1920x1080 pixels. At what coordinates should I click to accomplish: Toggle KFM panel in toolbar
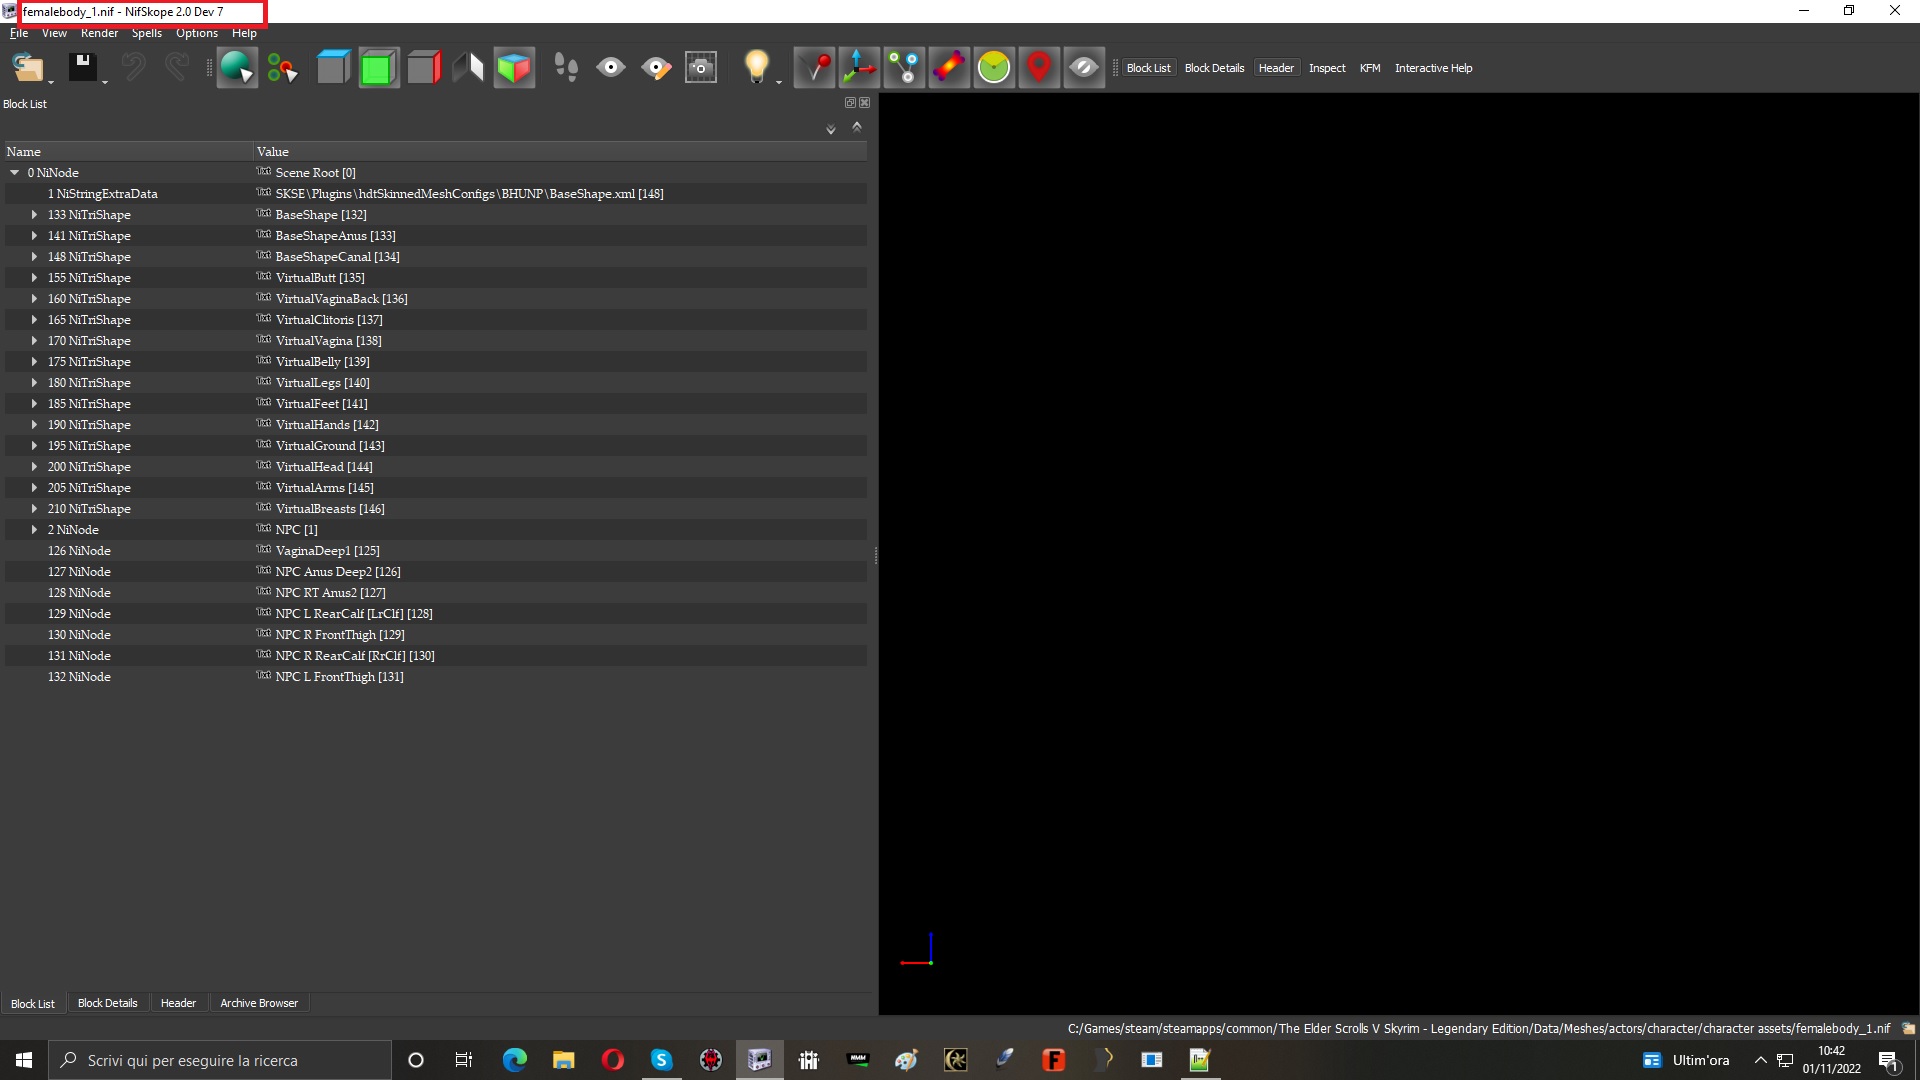(x=1370, y=68)
